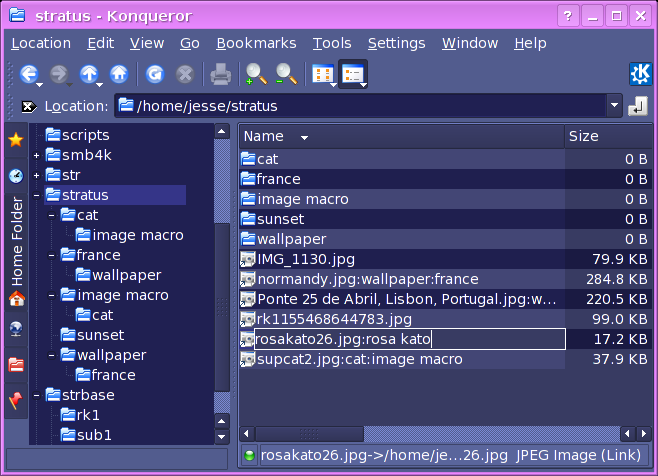This screenshot has width=658, height=476.
Task: Click the Stop loading icon
Action: coord(185,75)
